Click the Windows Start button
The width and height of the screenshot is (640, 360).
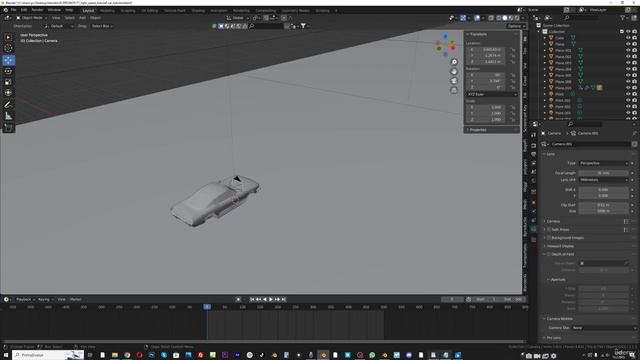click(6, 355)
